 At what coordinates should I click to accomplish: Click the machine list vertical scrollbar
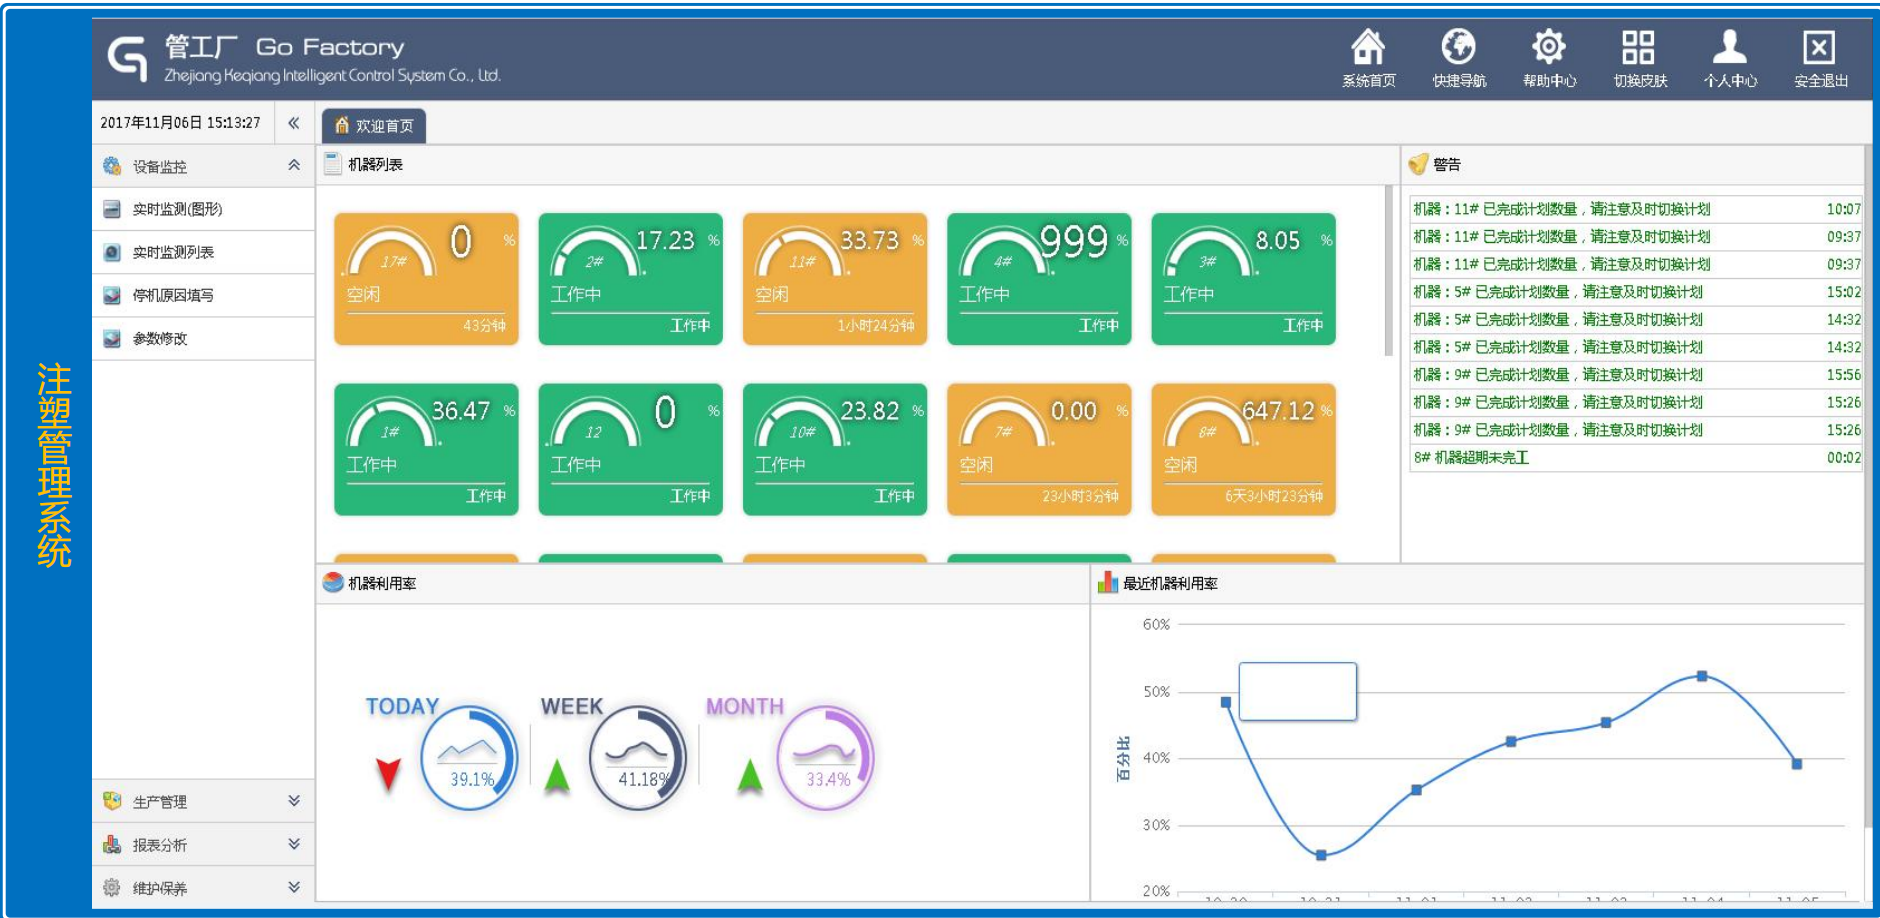point(1388,270)
